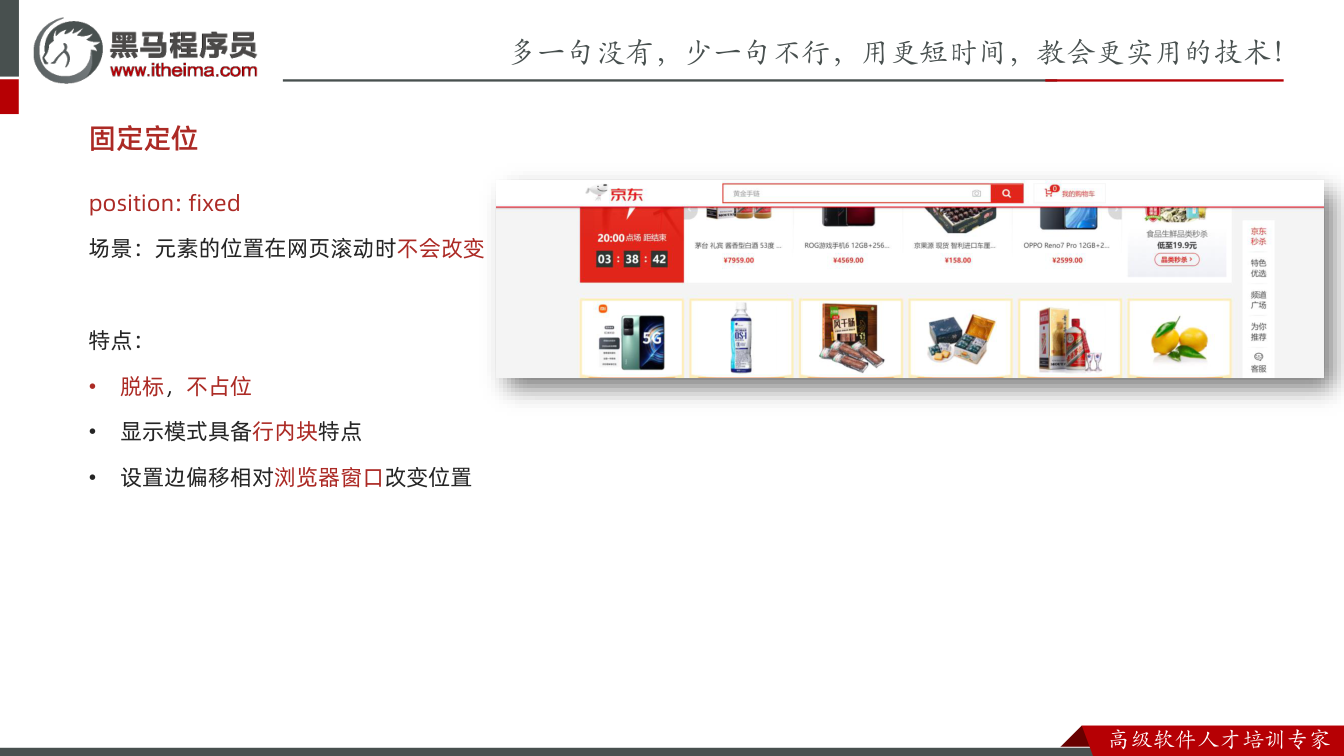Click the 客服 headset icon in sidebar
Image resolution: width=1344 pixels, height=756 pixels.
[x=1258, y=357]
